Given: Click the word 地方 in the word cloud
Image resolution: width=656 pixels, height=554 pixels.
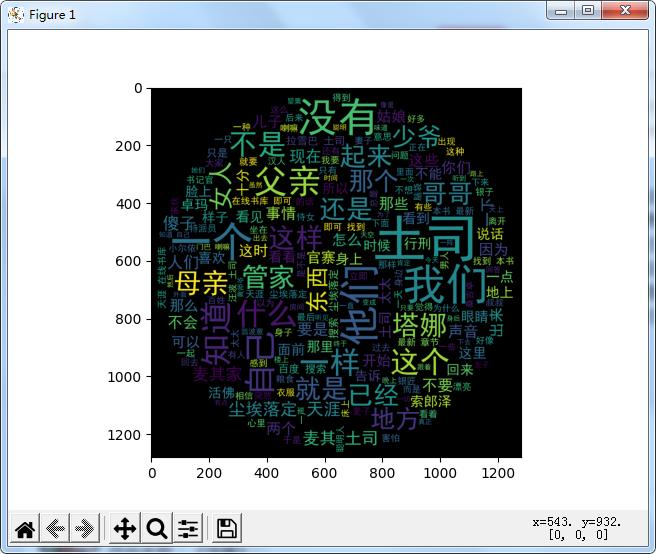Looking at the screenshot, I should click(395, 418).
